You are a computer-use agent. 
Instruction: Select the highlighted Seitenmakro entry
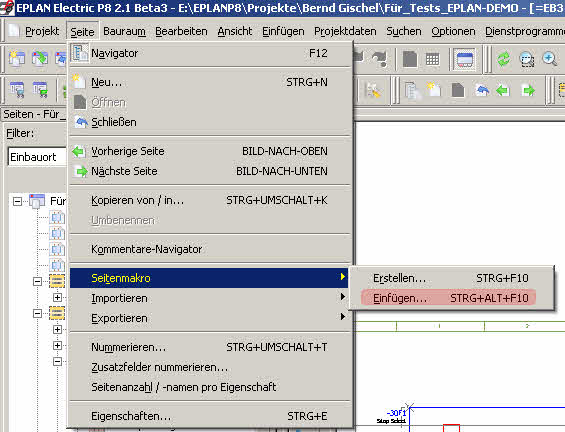209,278
